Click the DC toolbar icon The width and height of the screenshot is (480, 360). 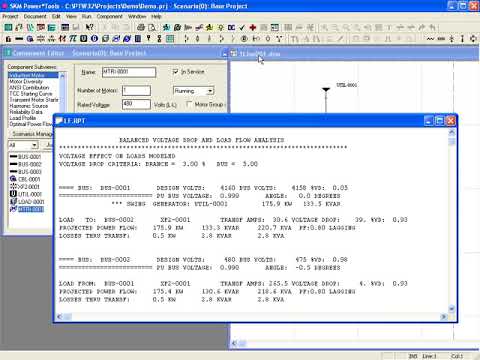231,27
